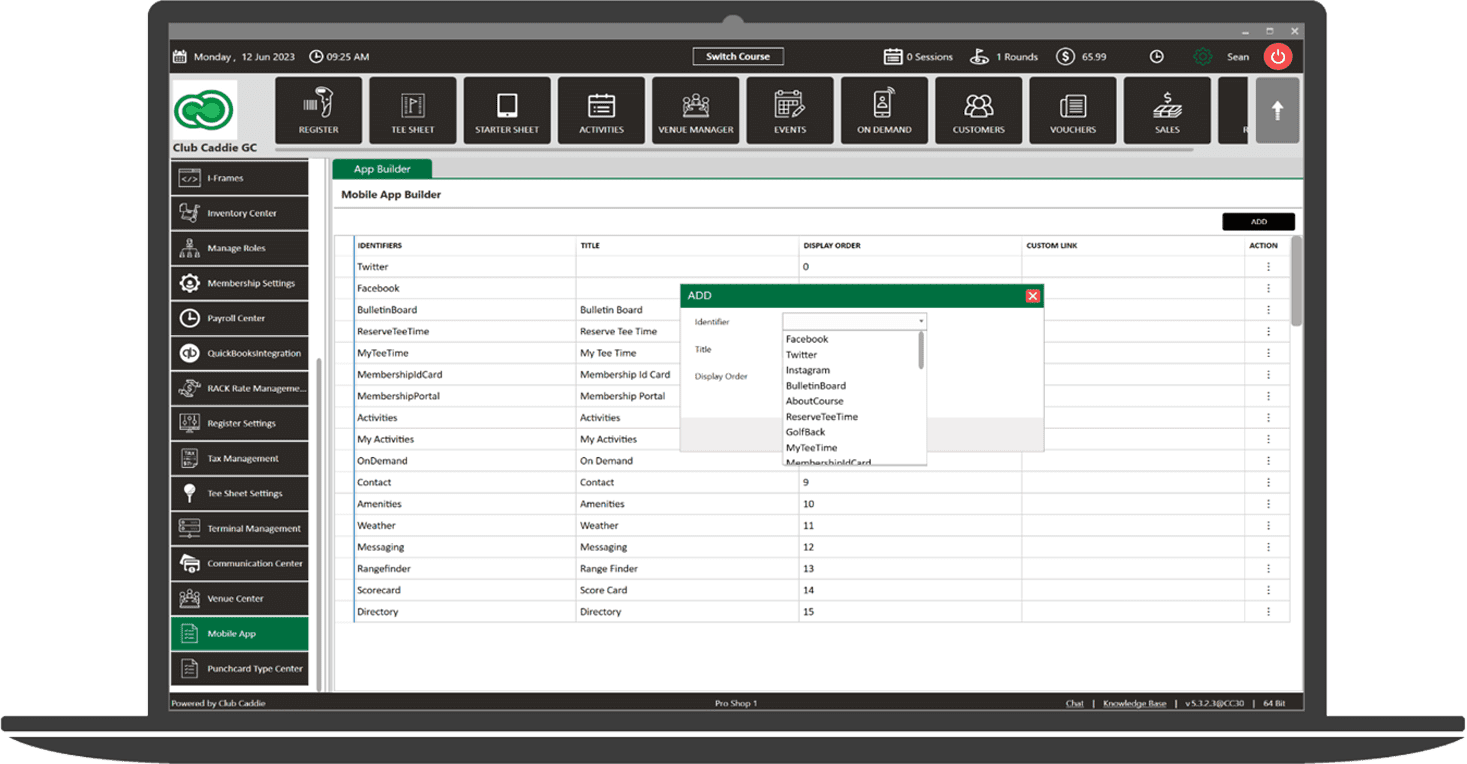
Task: Open the Events module
Action: [790, 110]
